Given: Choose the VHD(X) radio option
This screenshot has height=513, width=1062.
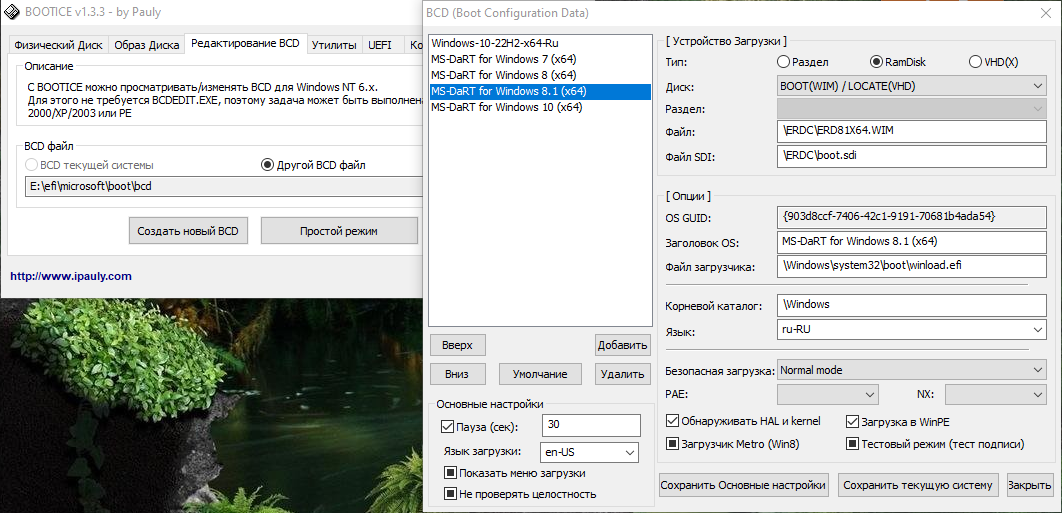Looking at the screenshot, I should pyautogui.click(x=975, y=62).
